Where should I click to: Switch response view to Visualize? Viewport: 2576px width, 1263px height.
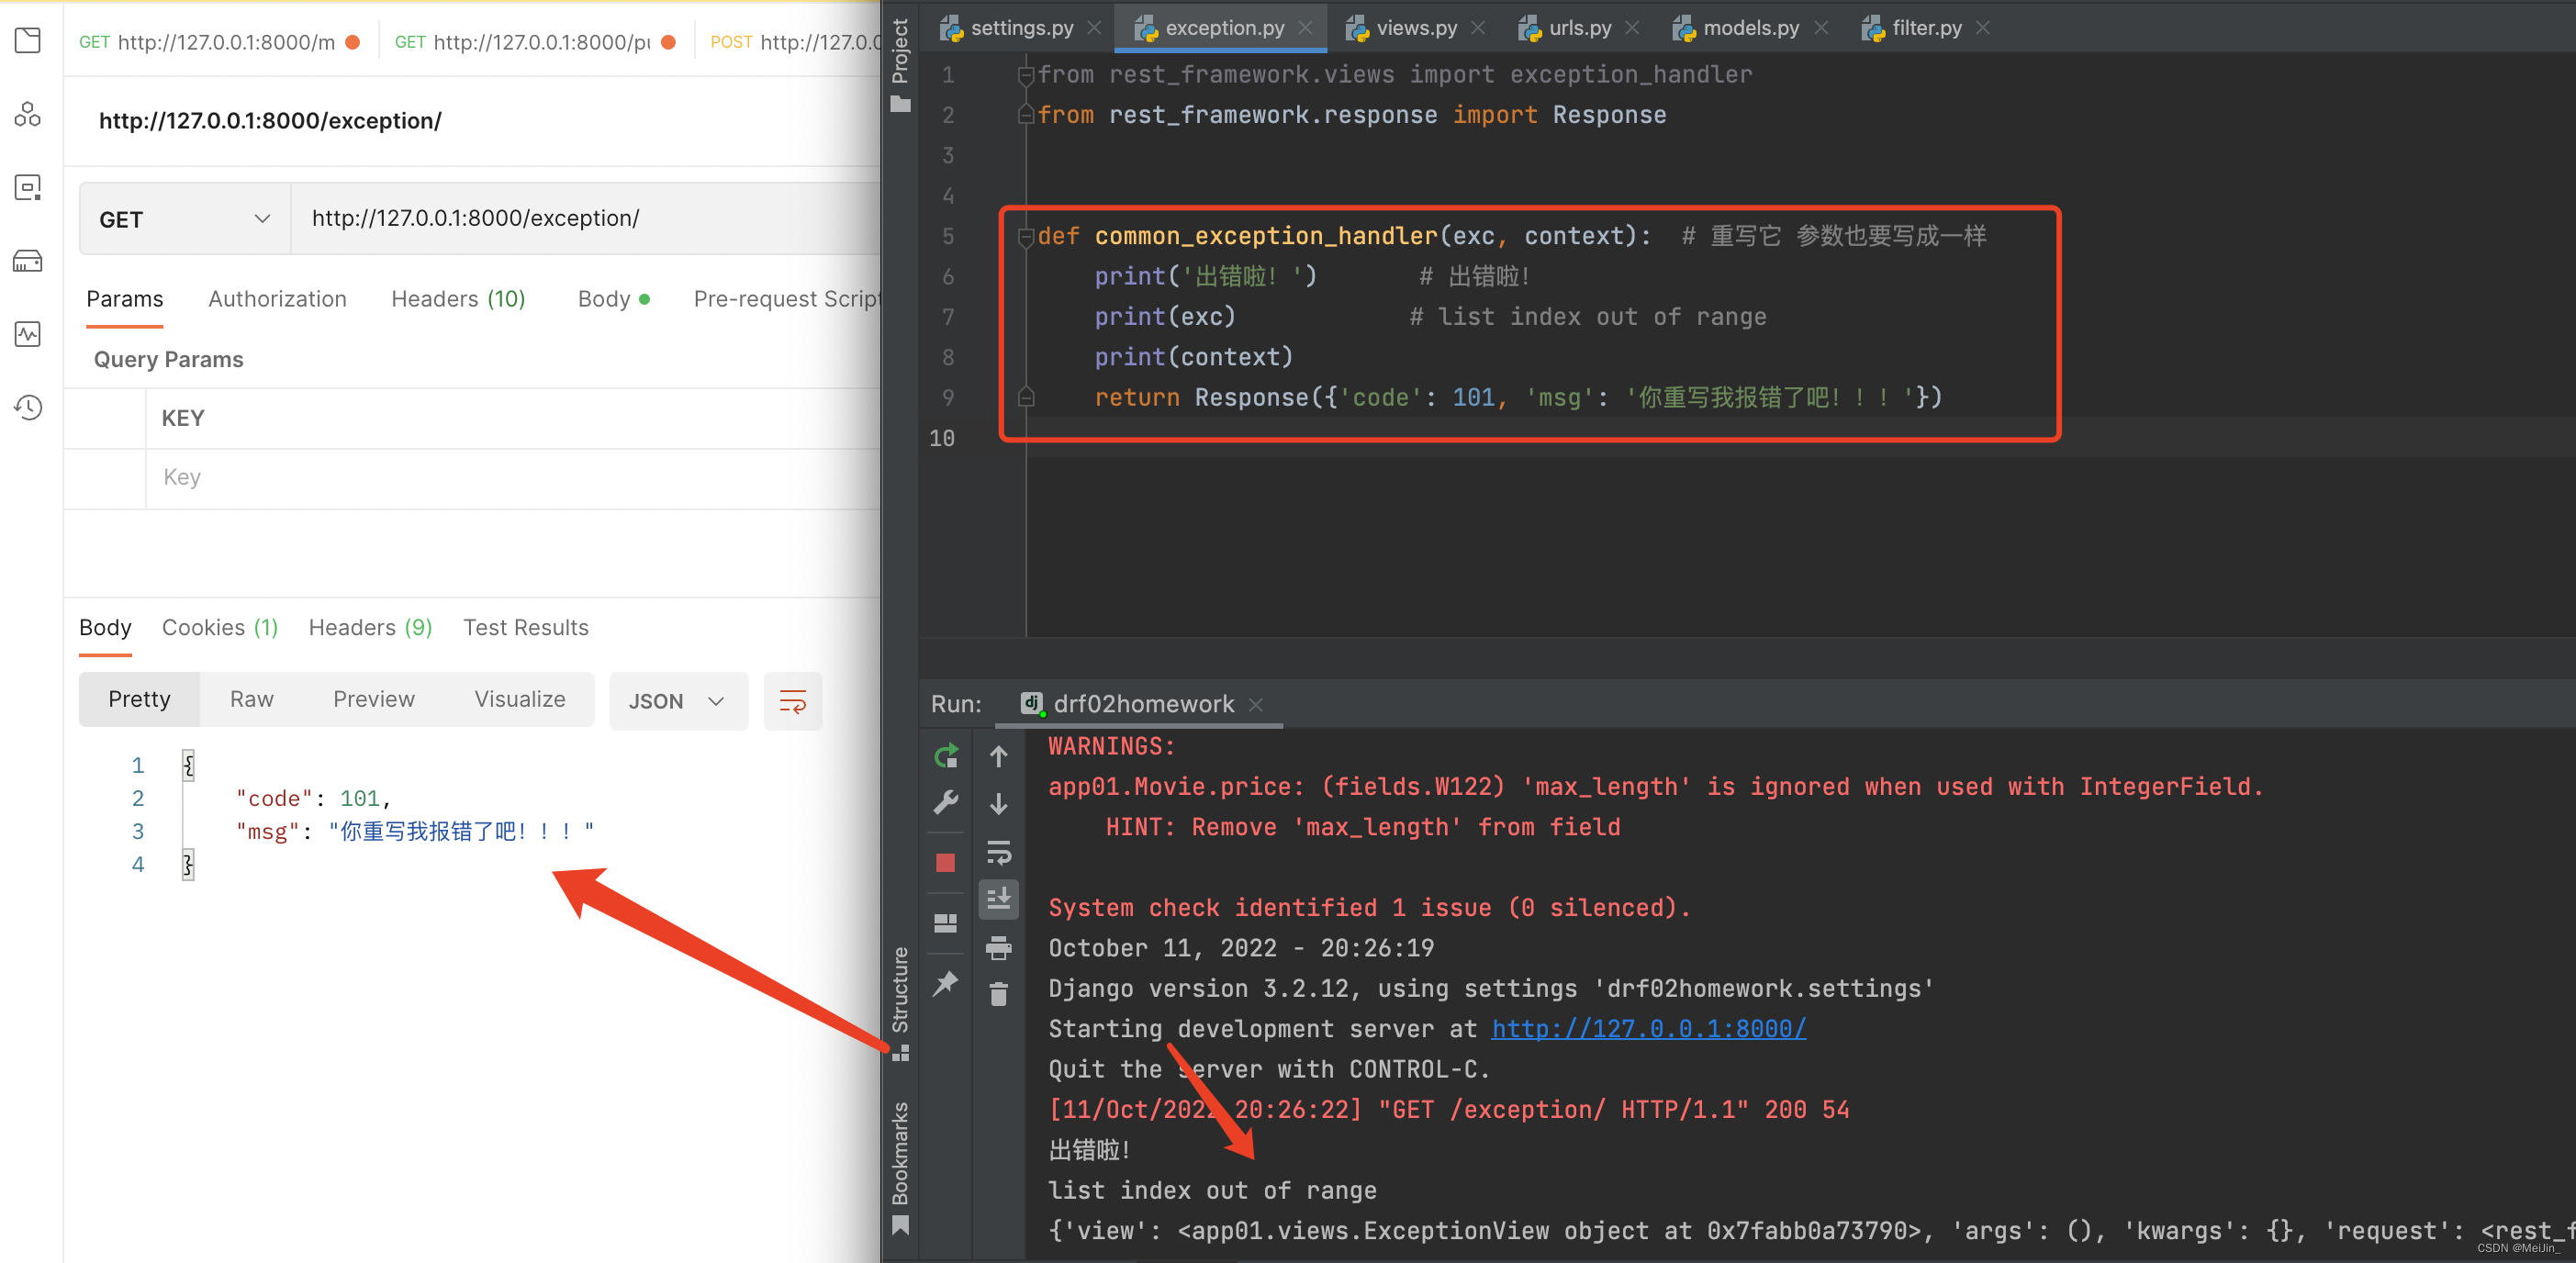coord(520,700)
